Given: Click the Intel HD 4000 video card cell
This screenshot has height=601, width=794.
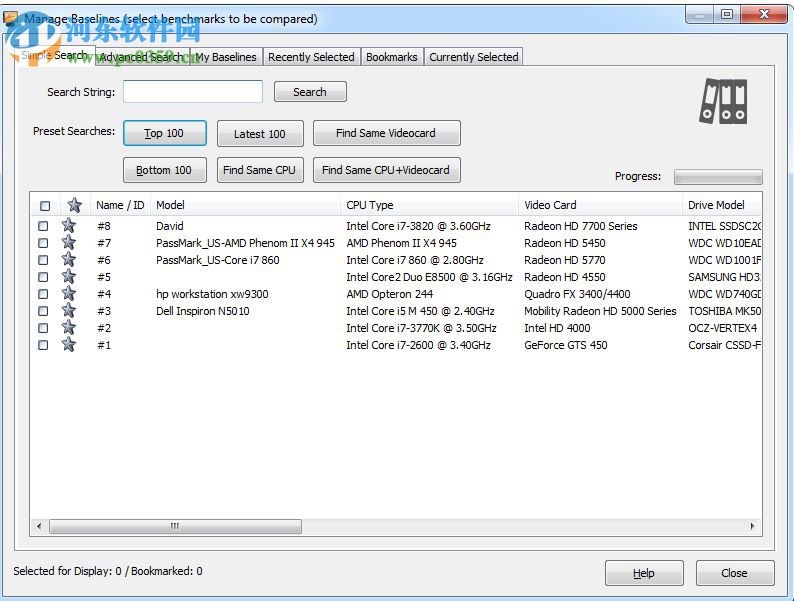Looking at the screenshot, I should 557,328.
